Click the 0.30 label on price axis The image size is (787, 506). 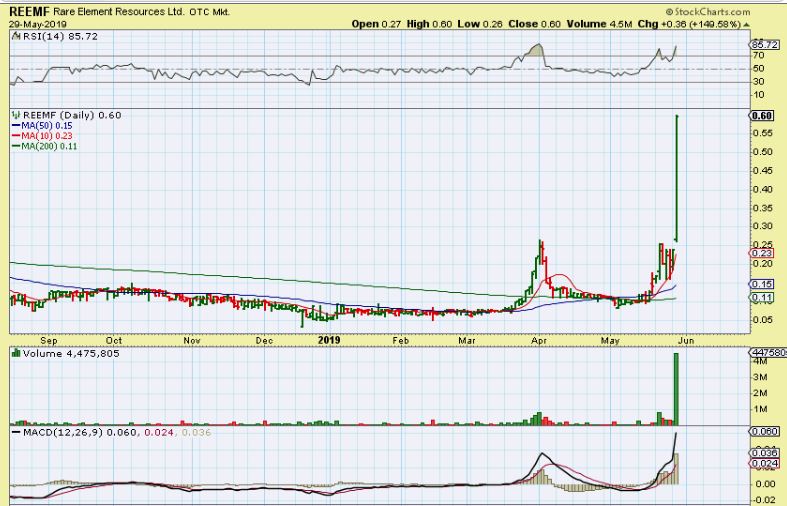(762, 226)
